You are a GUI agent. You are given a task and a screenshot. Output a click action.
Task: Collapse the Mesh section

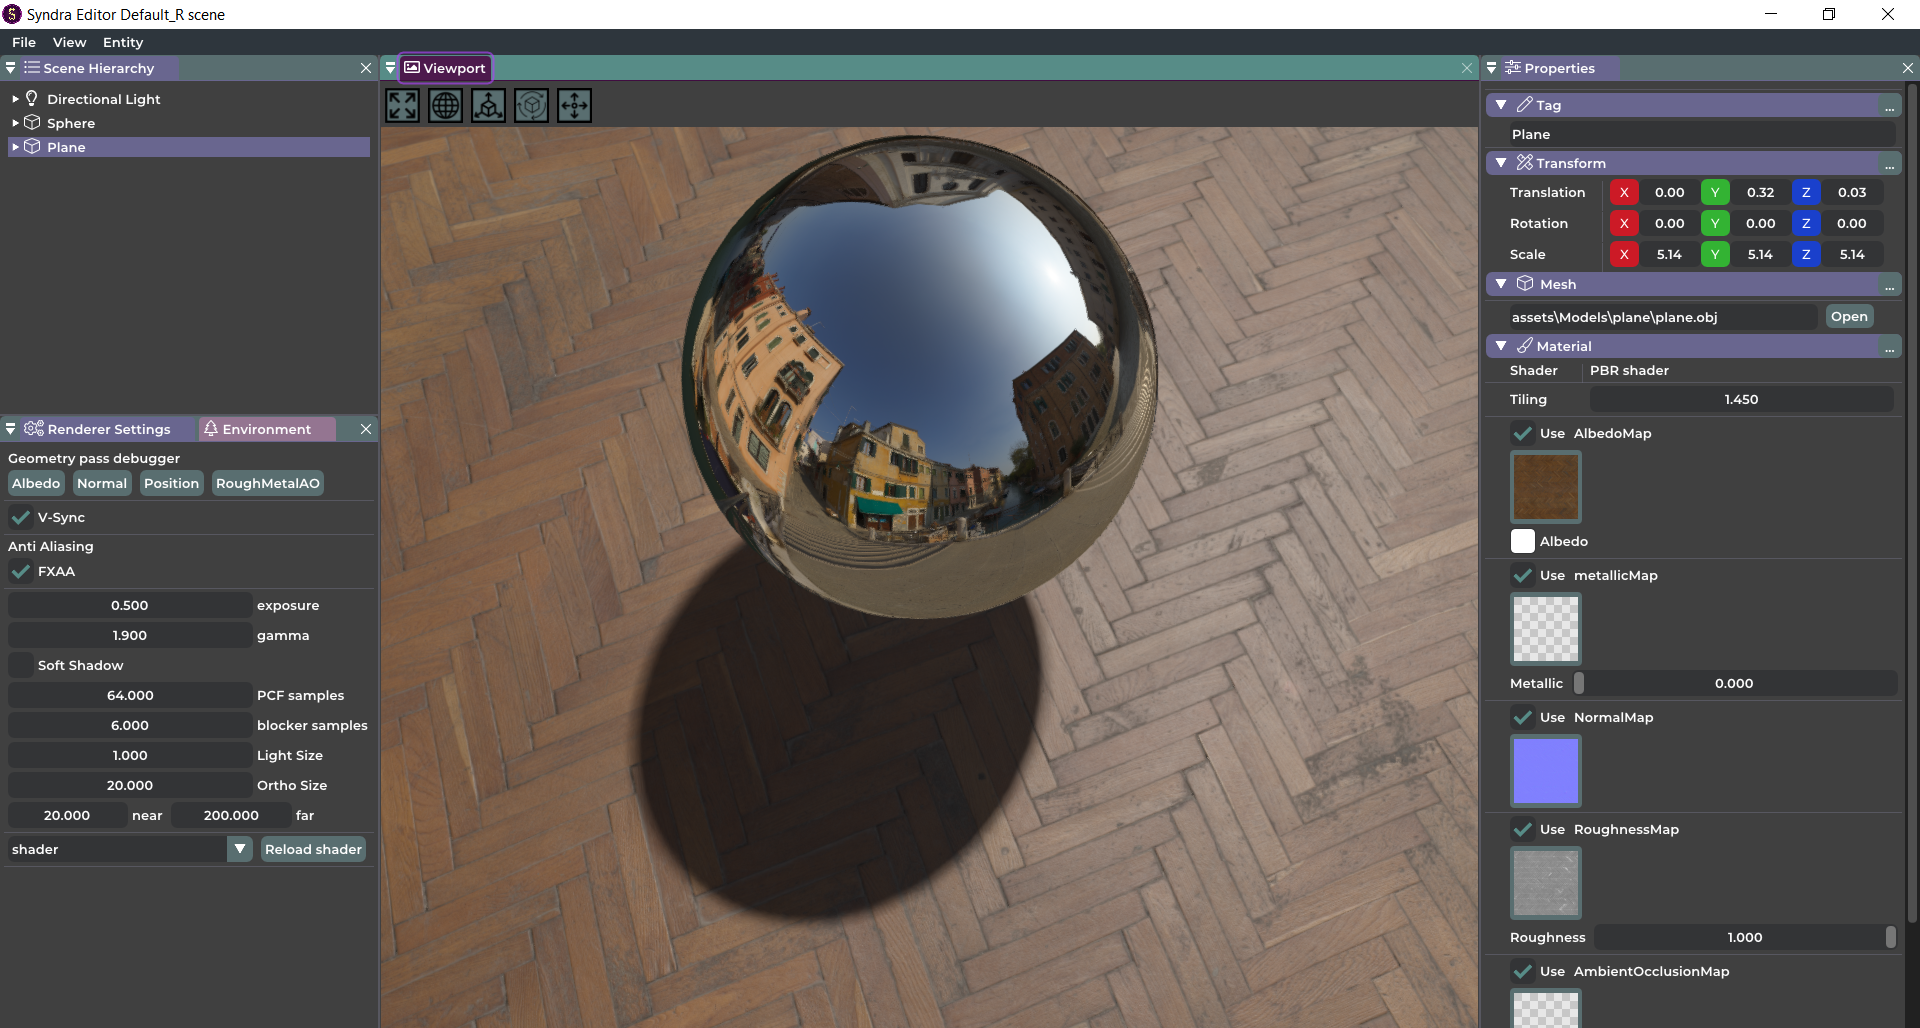[x=1501, y=284]
